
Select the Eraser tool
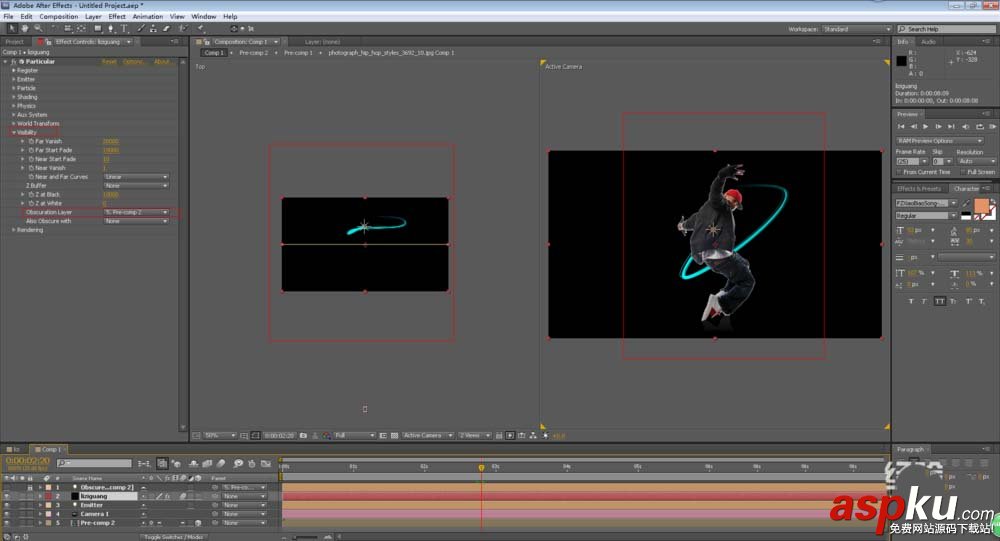(166, 29)
